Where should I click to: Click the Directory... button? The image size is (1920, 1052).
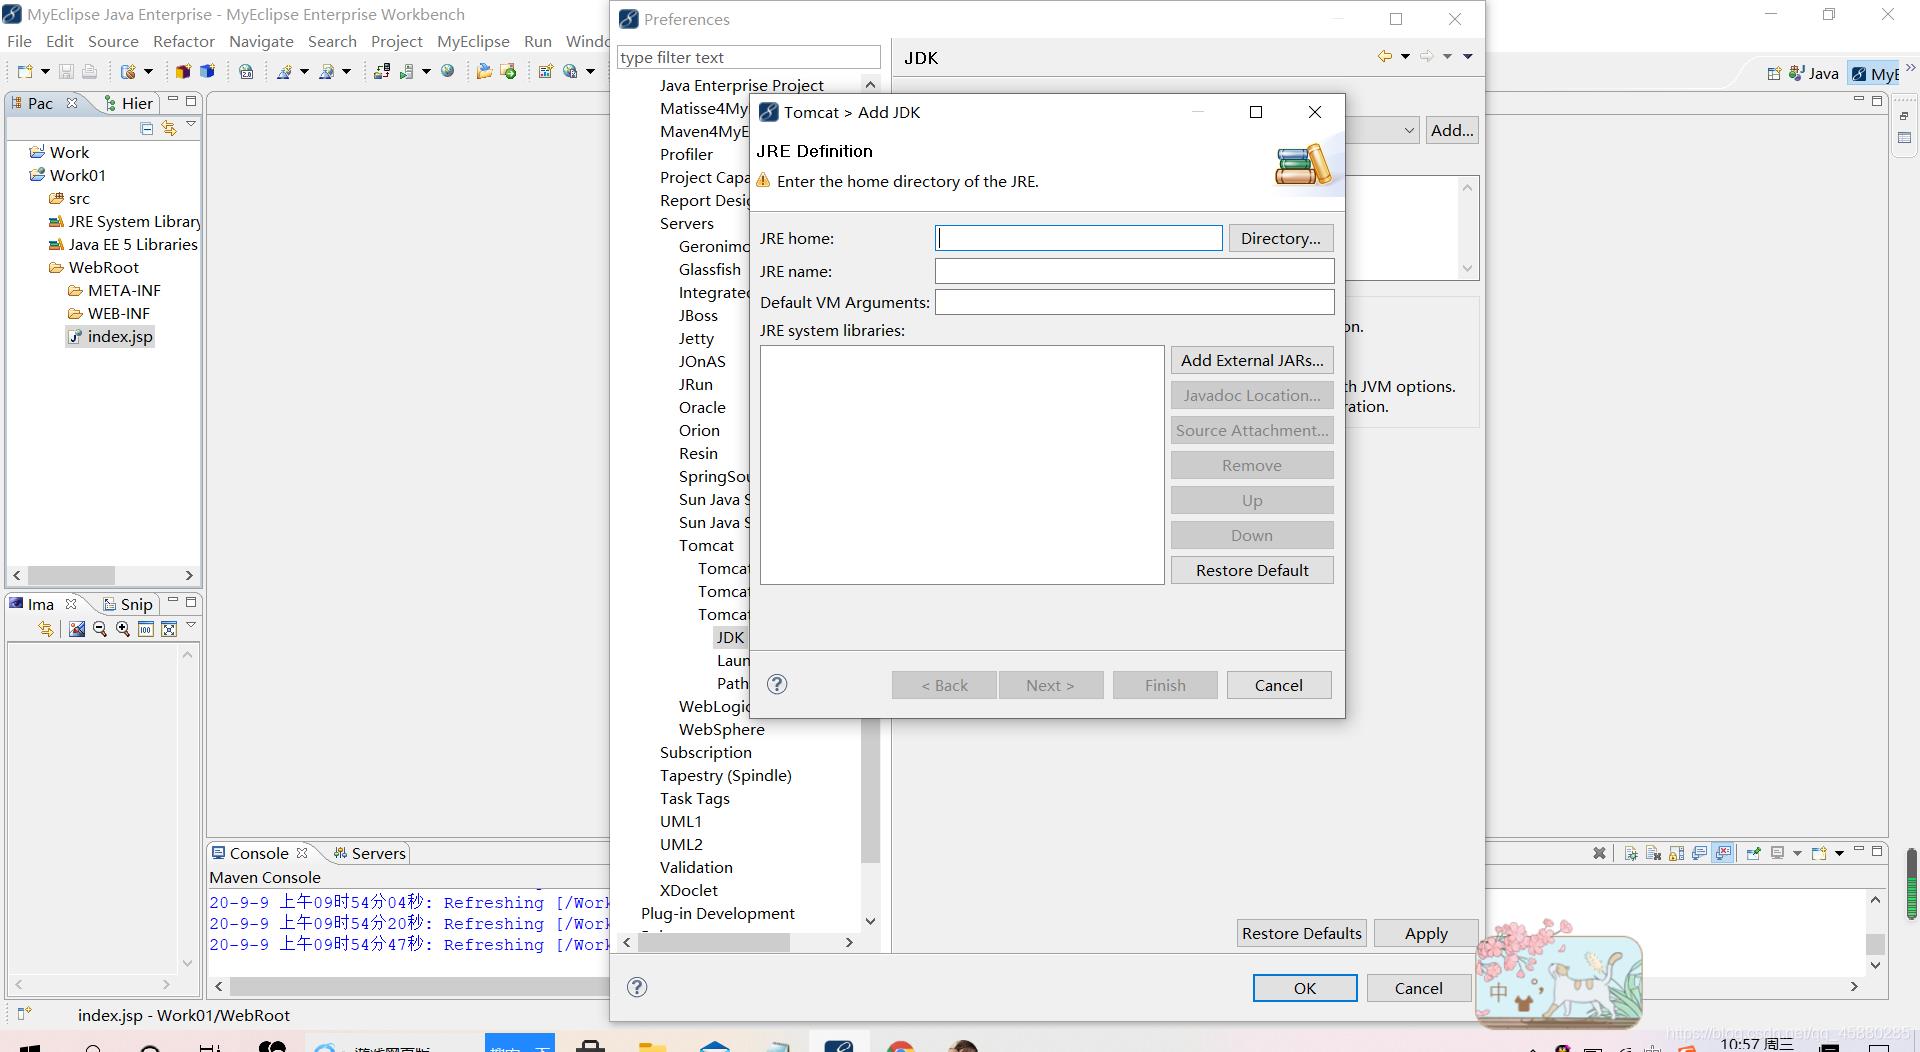[x=1280, y=238]
